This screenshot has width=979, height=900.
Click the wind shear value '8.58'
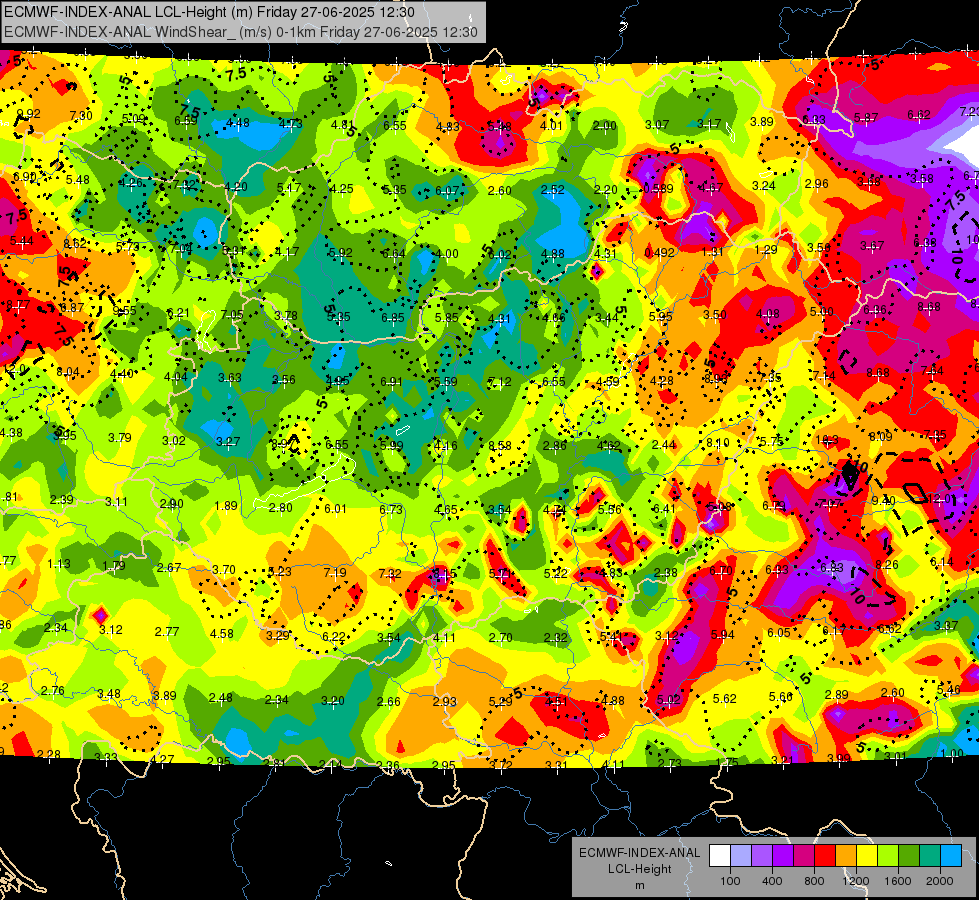(x=499, y=445)
